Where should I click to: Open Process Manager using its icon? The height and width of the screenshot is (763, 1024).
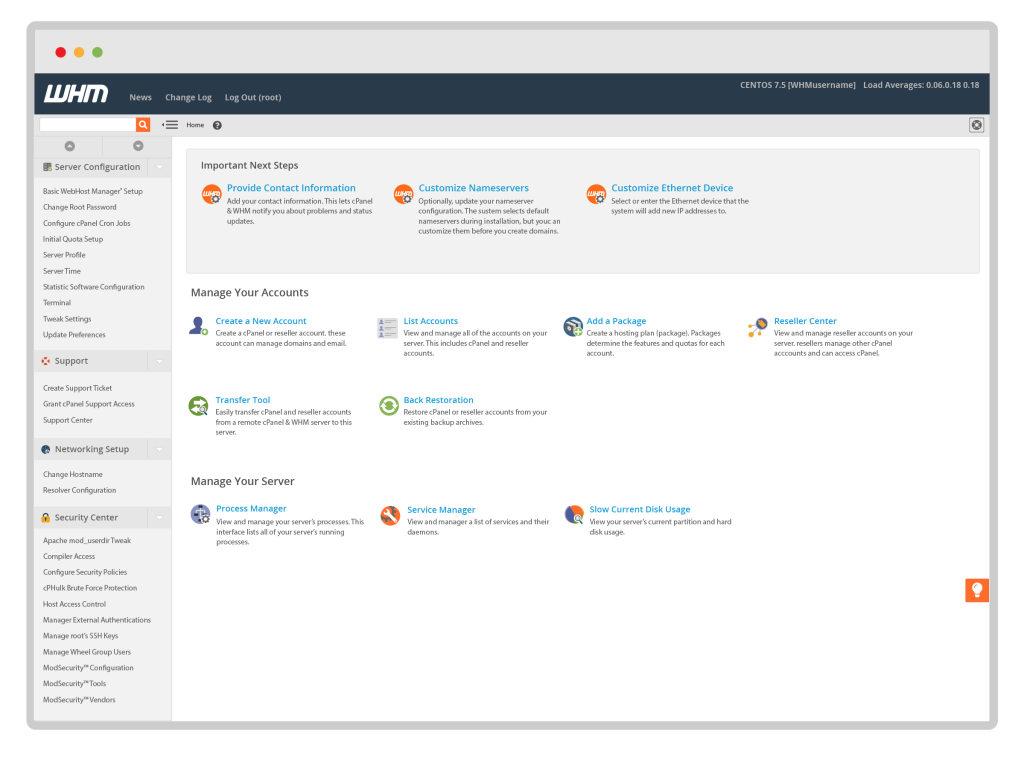tap(201, 514)
